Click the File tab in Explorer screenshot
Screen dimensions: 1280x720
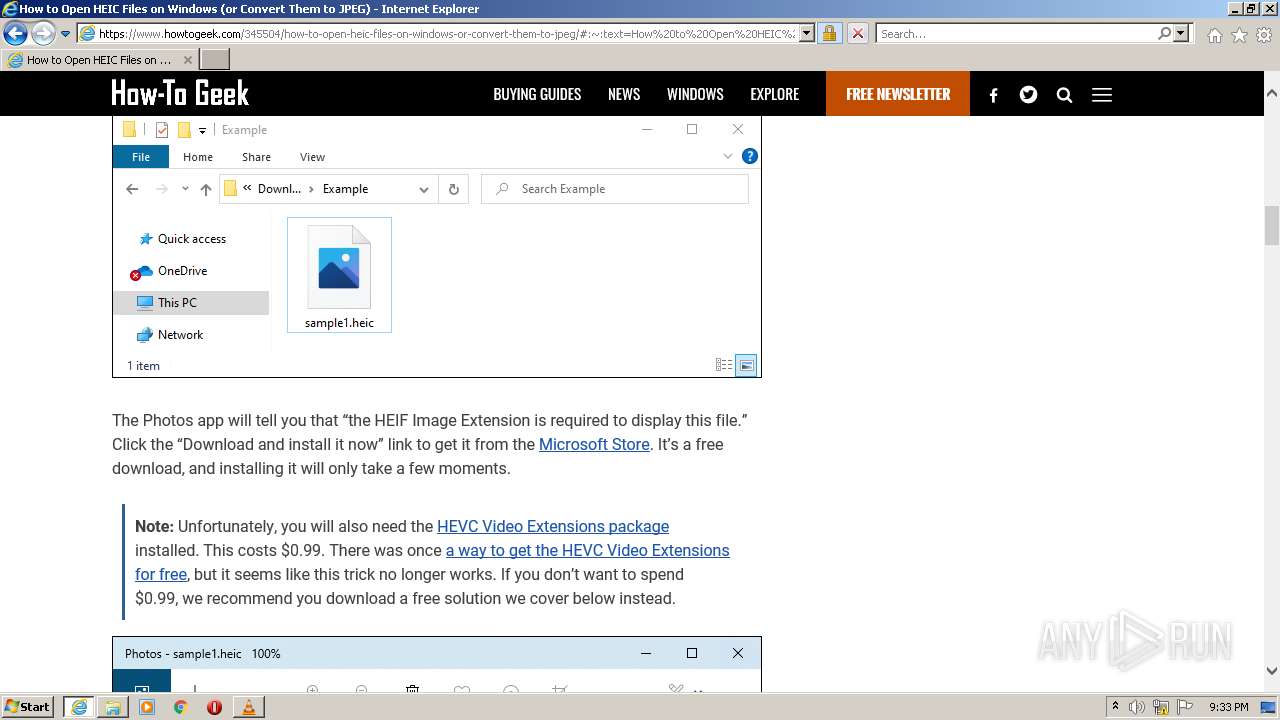point(141,157)
